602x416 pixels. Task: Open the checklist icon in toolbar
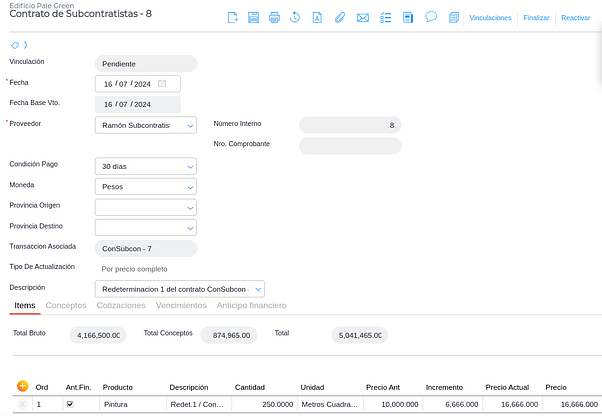[385, 18]
